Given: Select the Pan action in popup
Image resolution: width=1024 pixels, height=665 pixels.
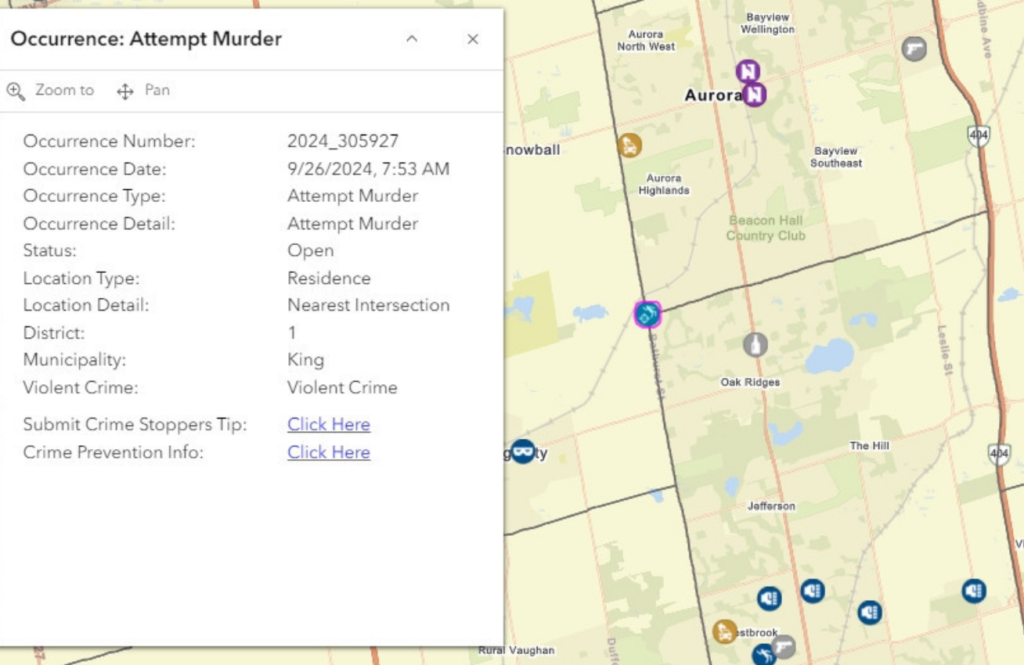Looking at the screenshot, I should 144,91.
